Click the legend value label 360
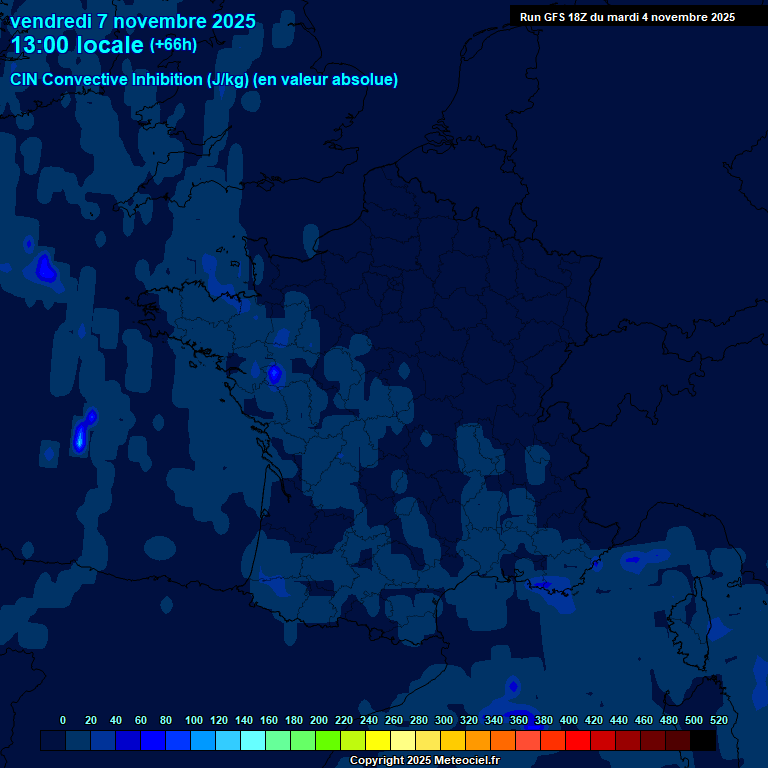Screen dimensions: 768x768 (518, 720)
